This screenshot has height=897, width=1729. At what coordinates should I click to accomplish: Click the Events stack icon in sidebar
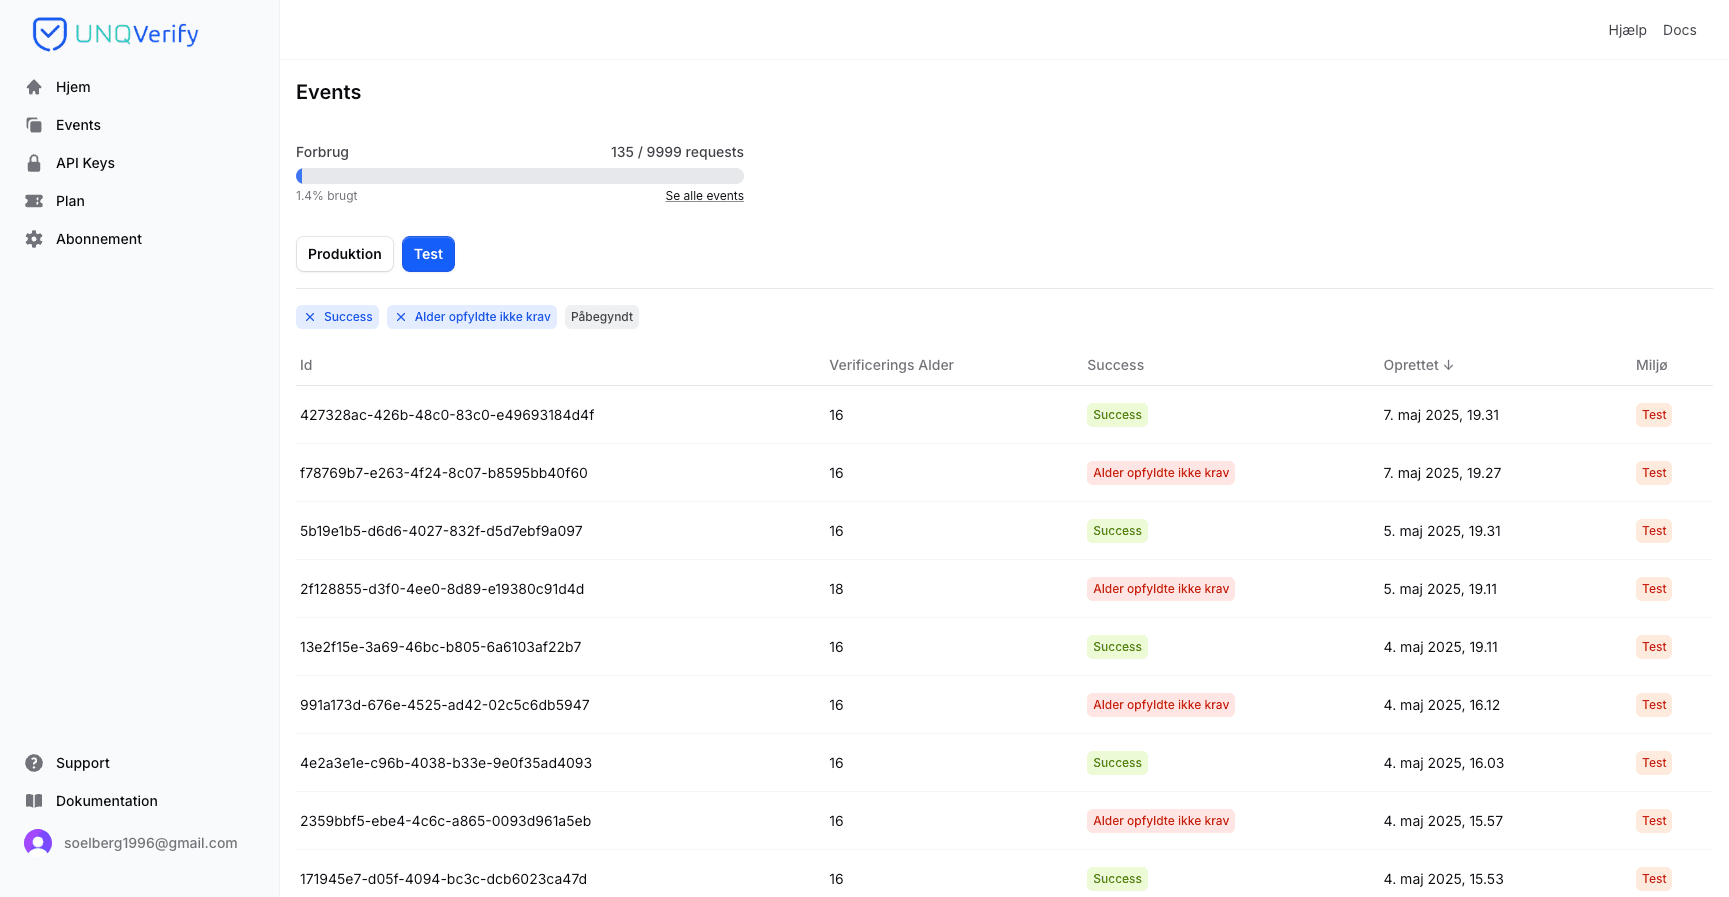(x=34, y=125)
